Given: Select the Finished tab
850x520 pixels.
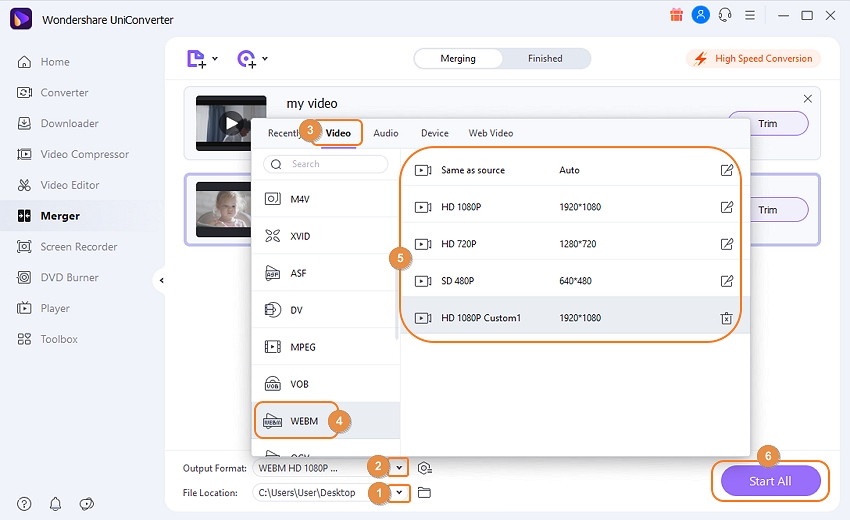Looking at the screenshot, I should tap(545, 59).
